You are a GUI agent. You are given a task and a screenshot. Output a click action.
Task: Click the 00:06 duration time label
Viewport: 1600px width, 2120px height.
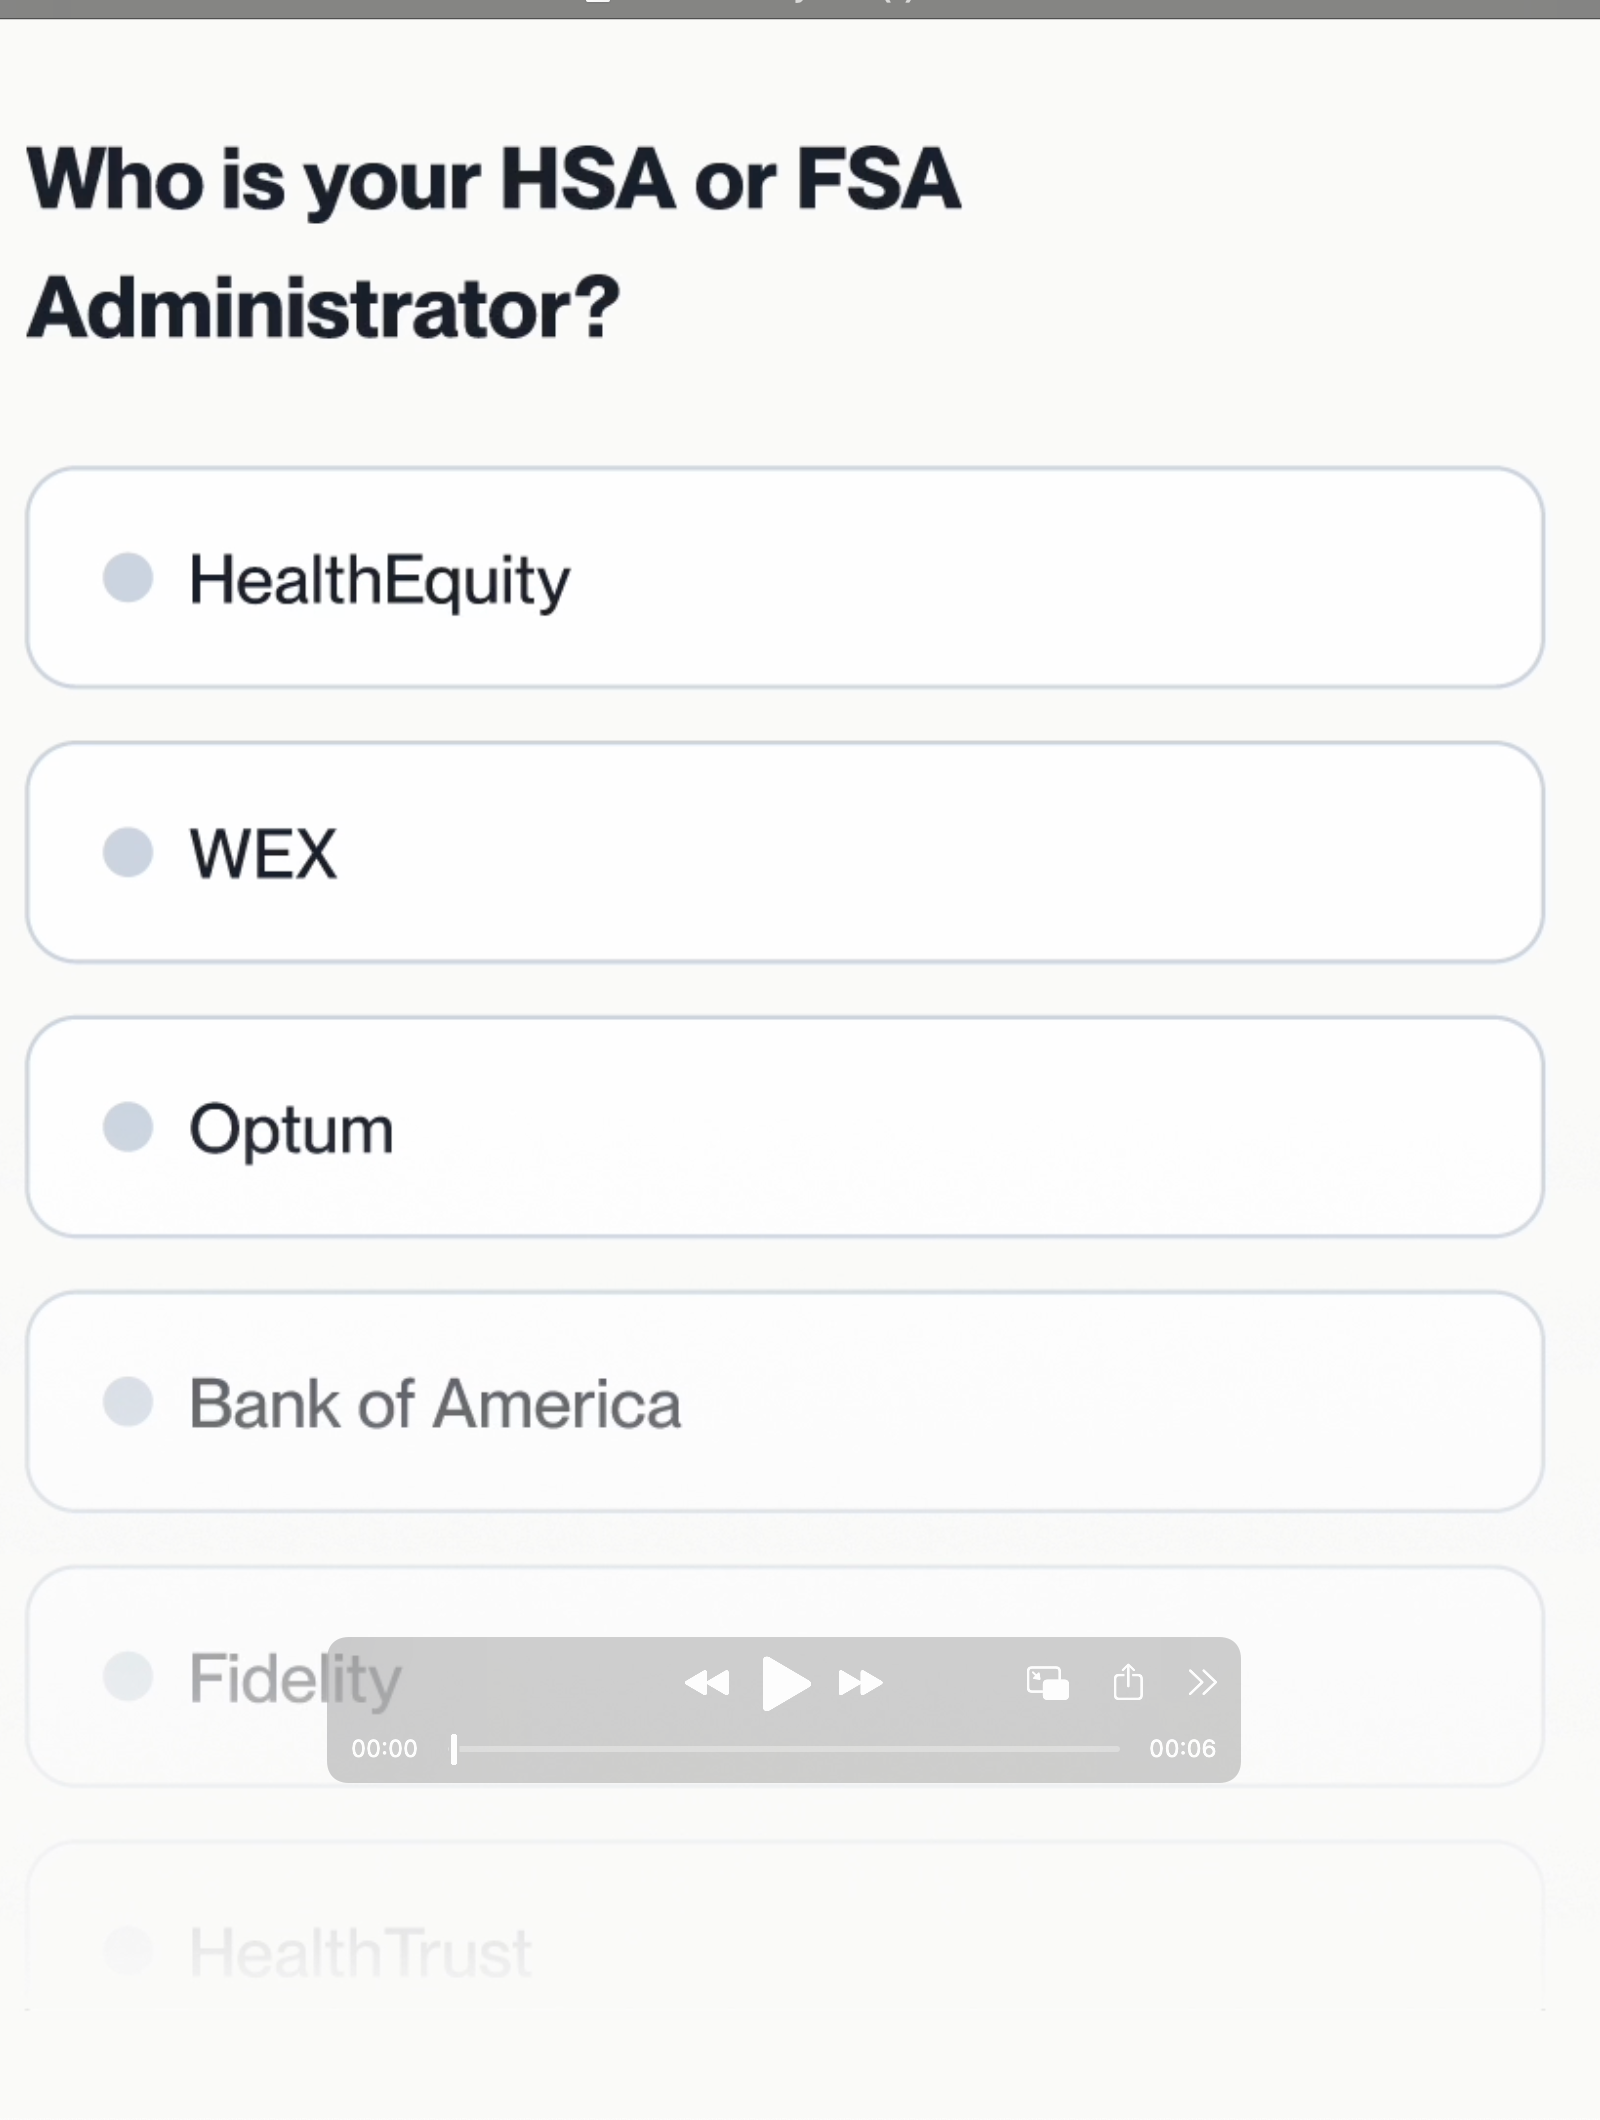(1182, 1748)
